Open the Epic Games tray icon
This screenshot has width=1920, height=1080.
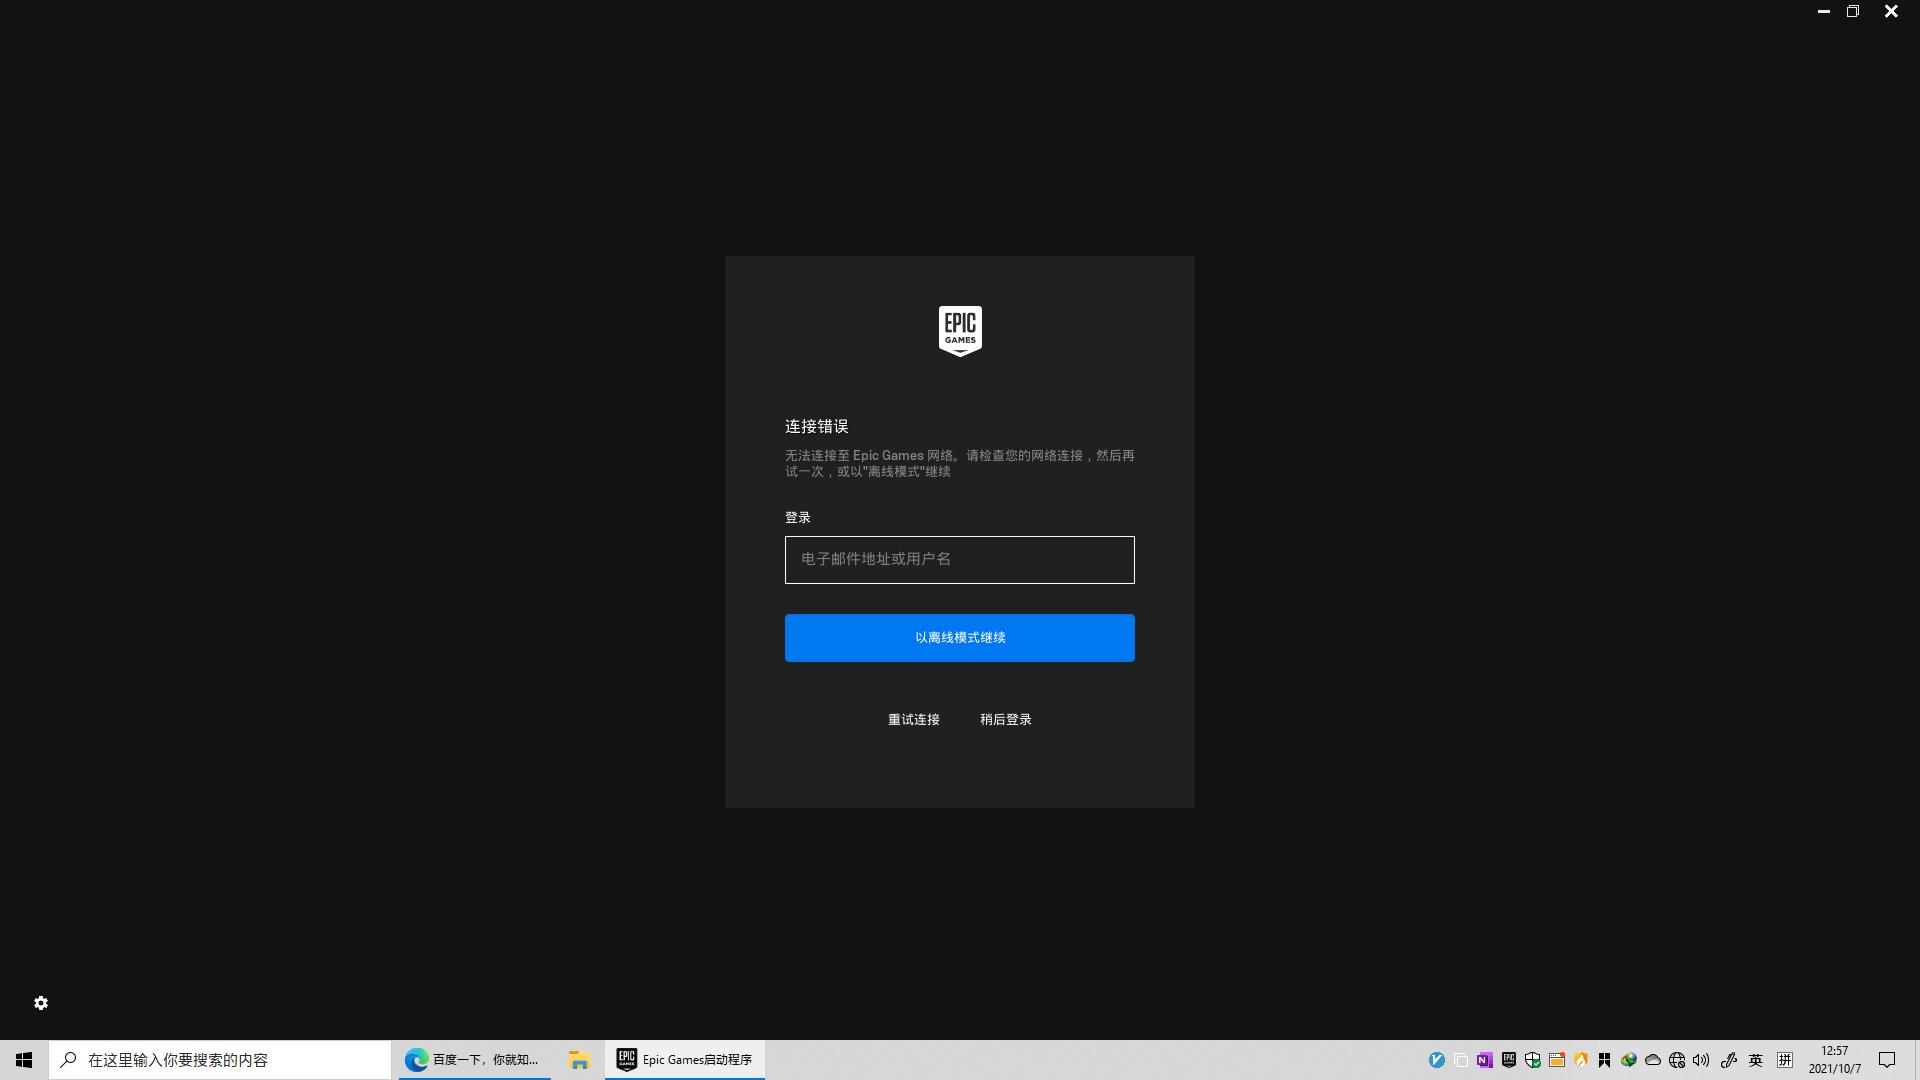coord(1509,1060)
